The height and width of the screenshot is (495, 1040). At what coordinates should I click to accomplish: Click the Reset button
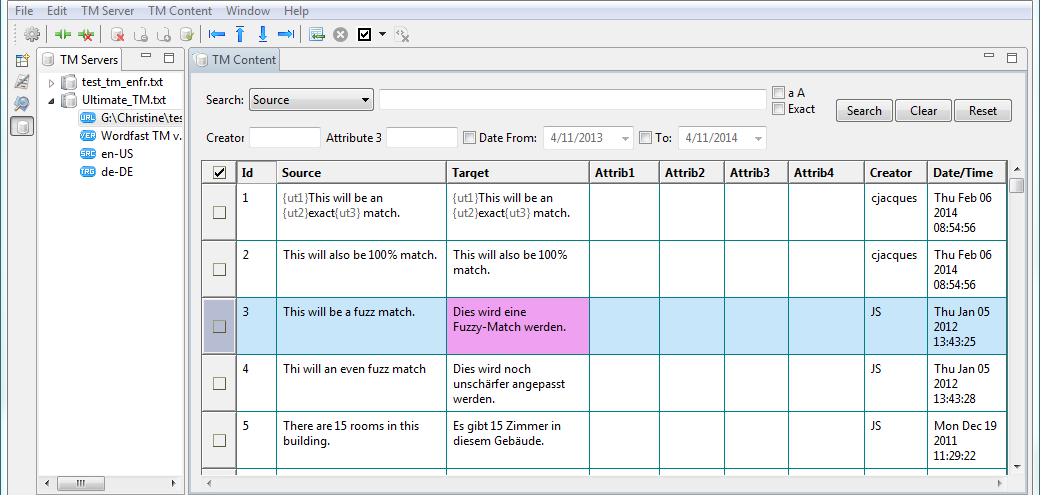982,111
